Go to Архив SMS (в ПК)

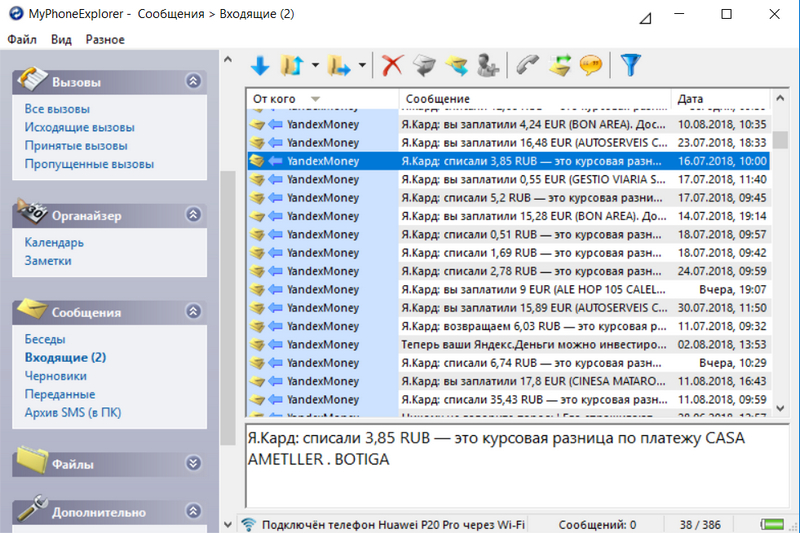coord(73,413)
